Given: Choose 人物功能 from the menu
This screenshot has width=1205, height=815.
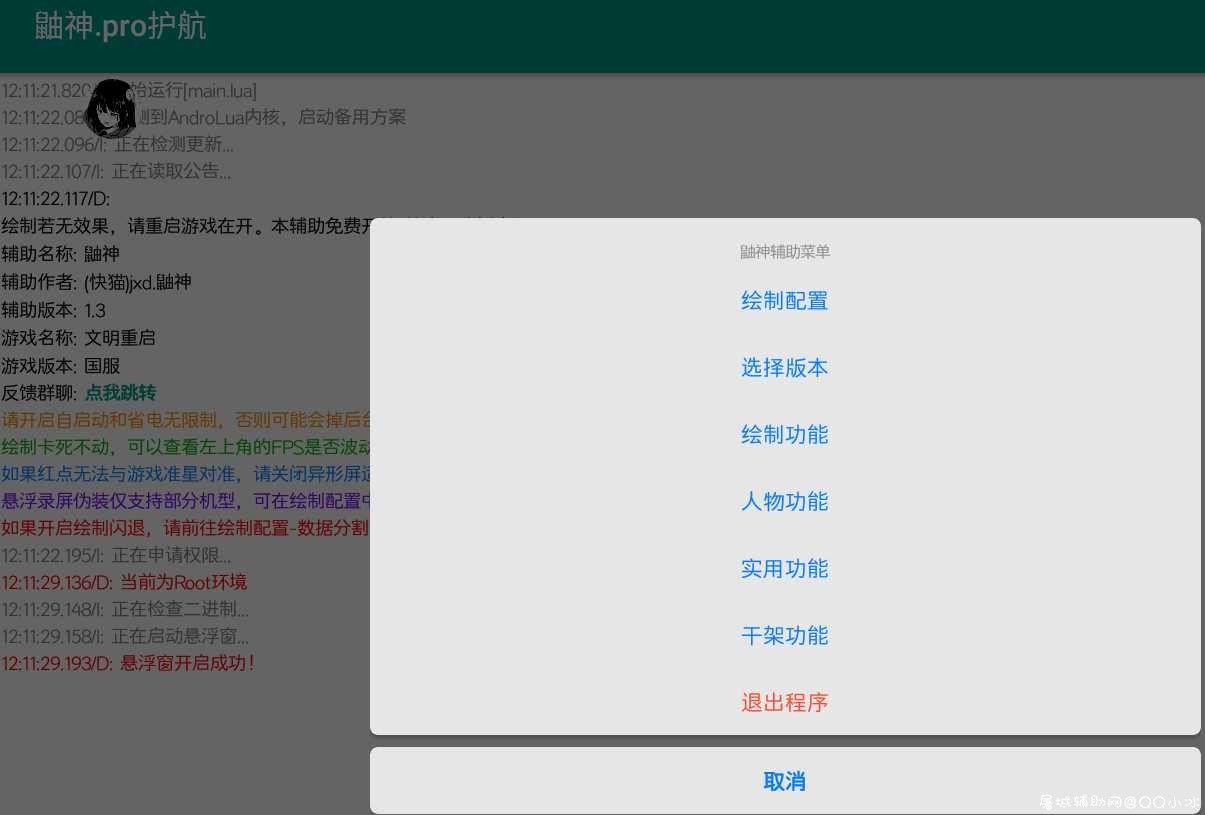Looking at the screenshot, I should coord(785,502).
